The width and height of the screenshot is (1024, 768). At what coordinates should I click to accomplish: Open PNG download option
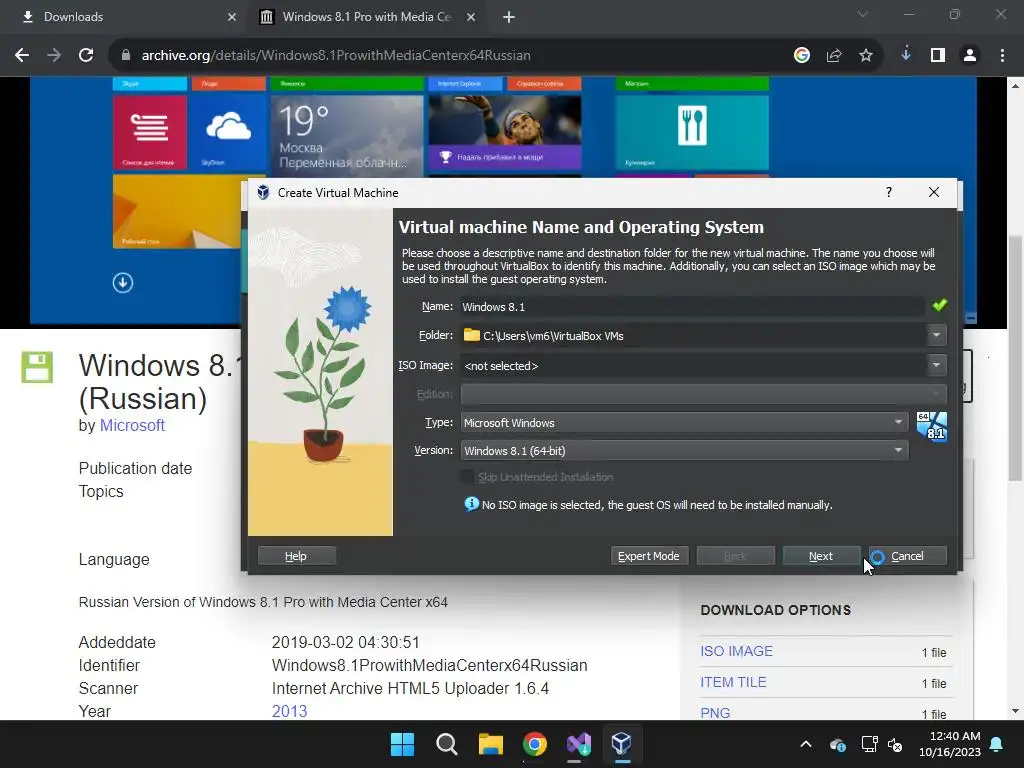(715, 712)
